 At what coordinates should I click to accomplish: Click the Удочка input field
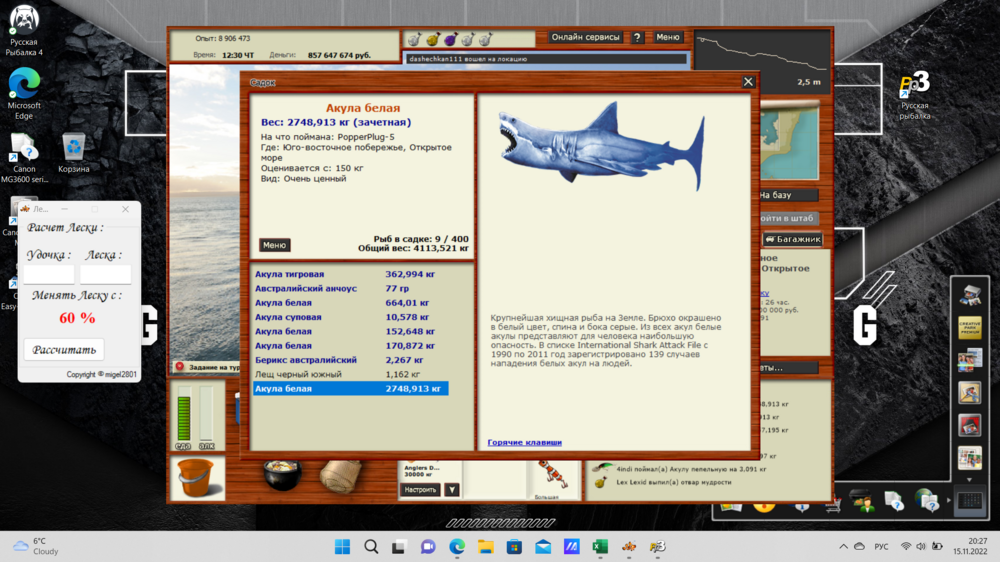[49, 274]
